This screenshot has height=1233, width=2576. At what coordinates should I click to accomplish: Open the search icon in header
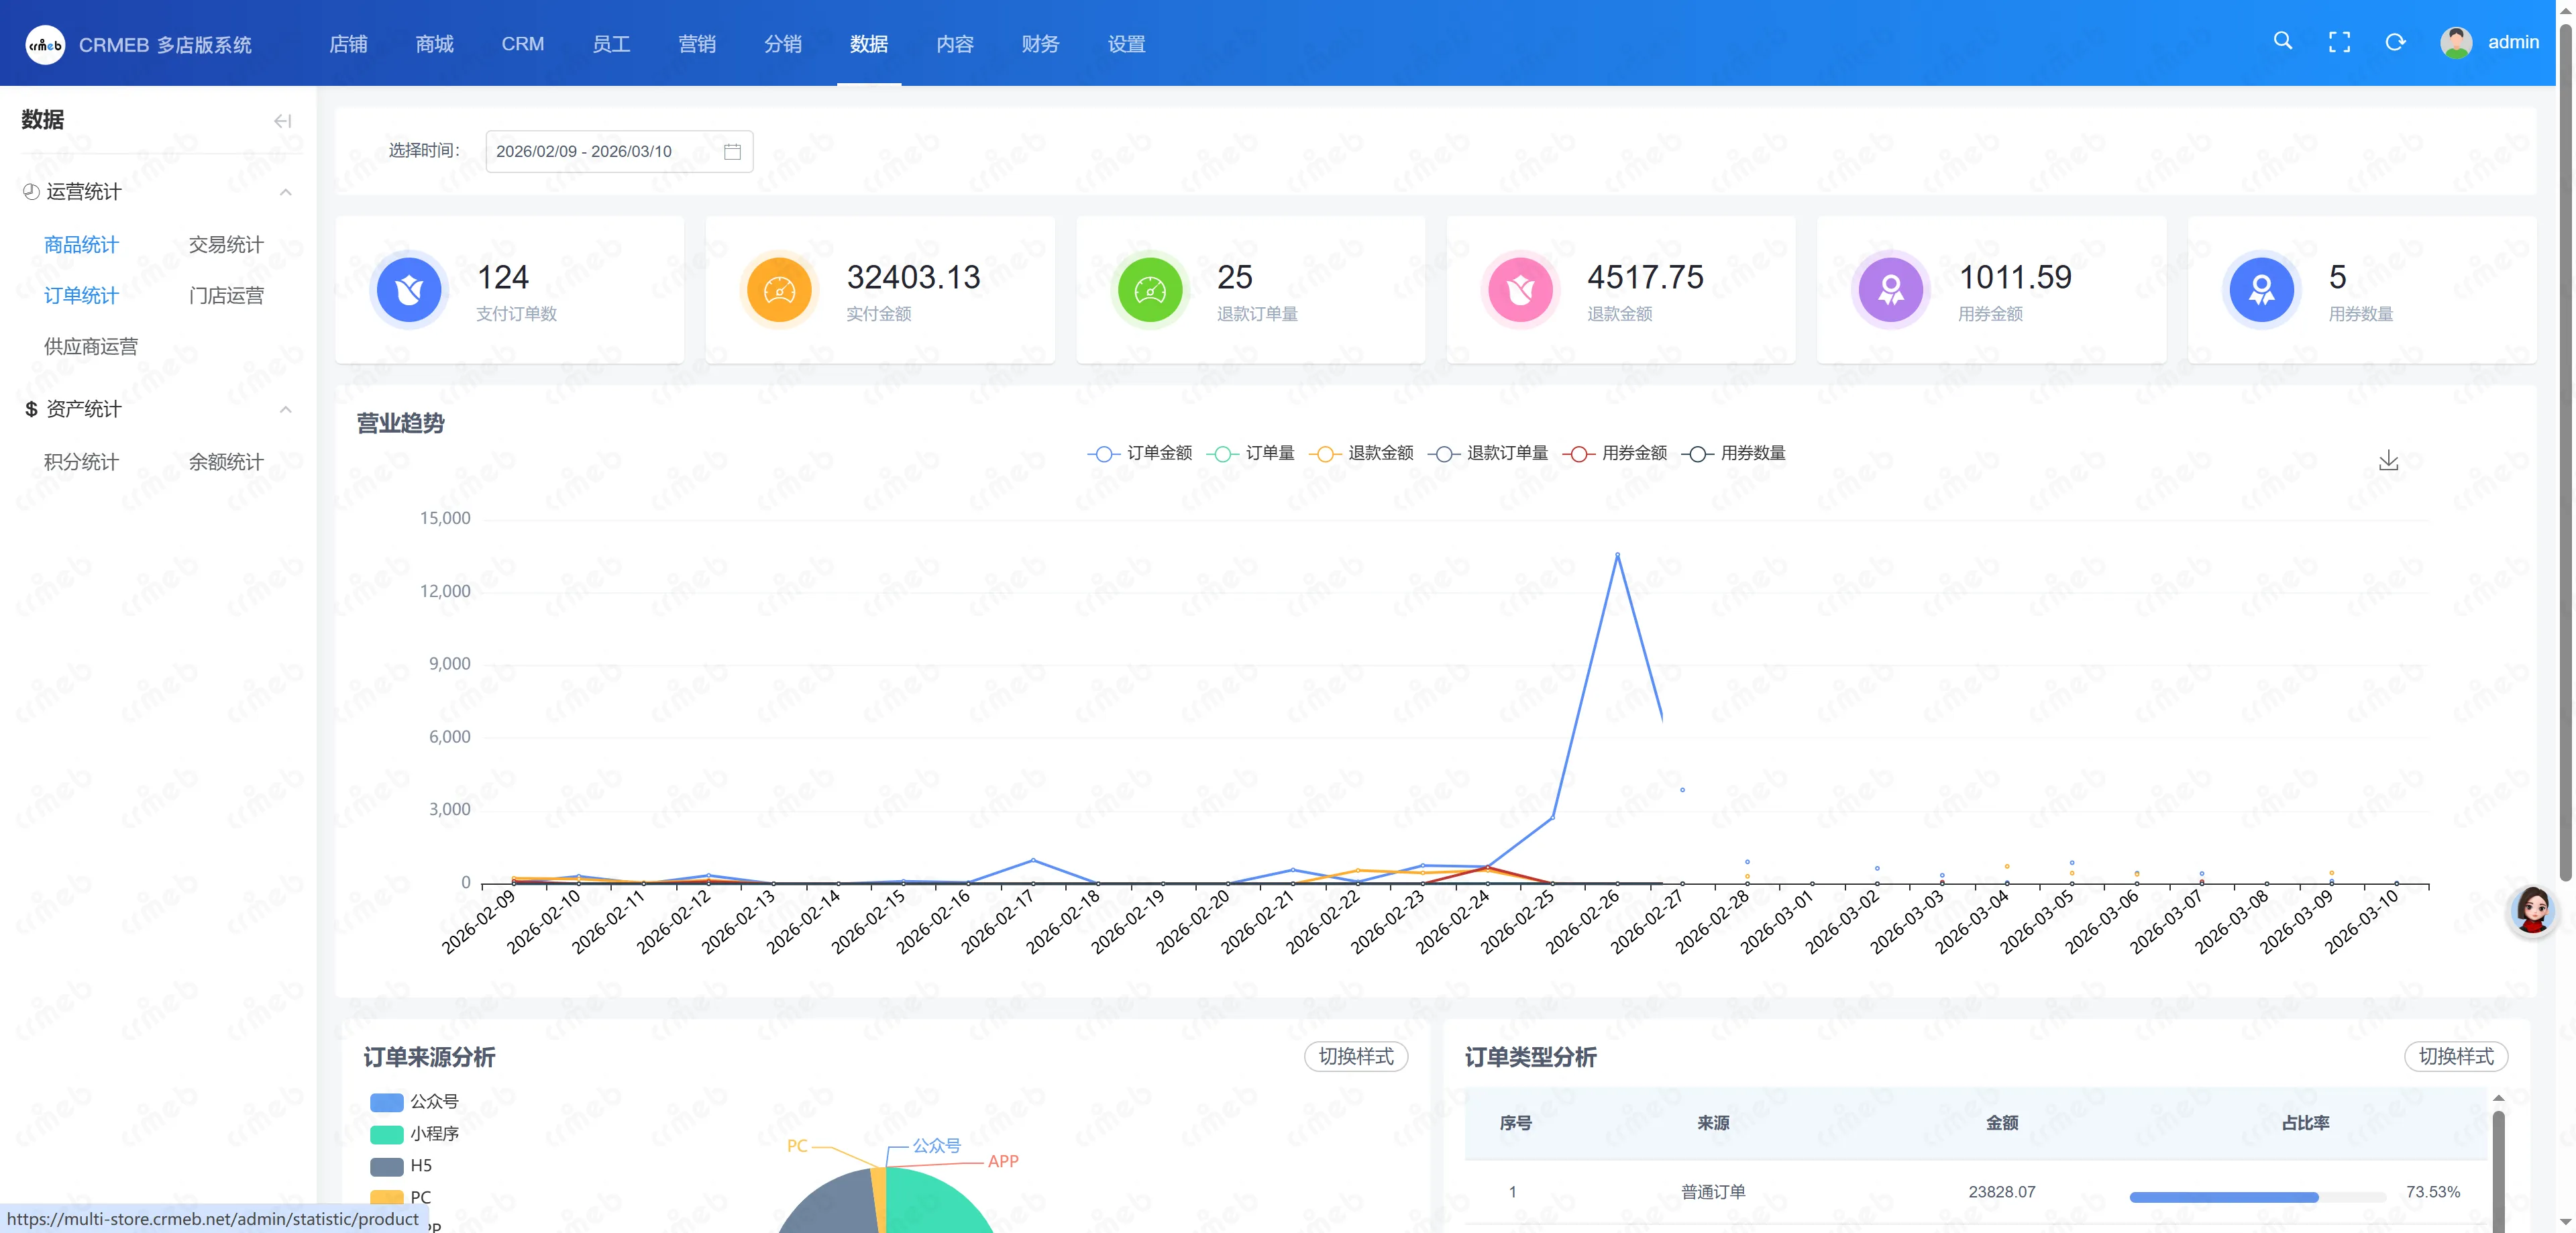click(x=2283, y=41)
